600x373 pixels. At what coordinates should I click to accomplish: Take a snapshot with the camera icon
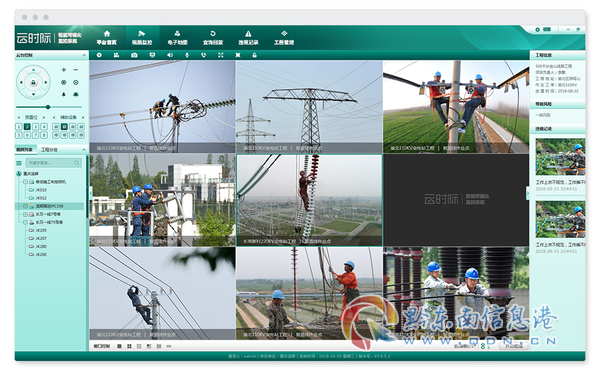134,55
